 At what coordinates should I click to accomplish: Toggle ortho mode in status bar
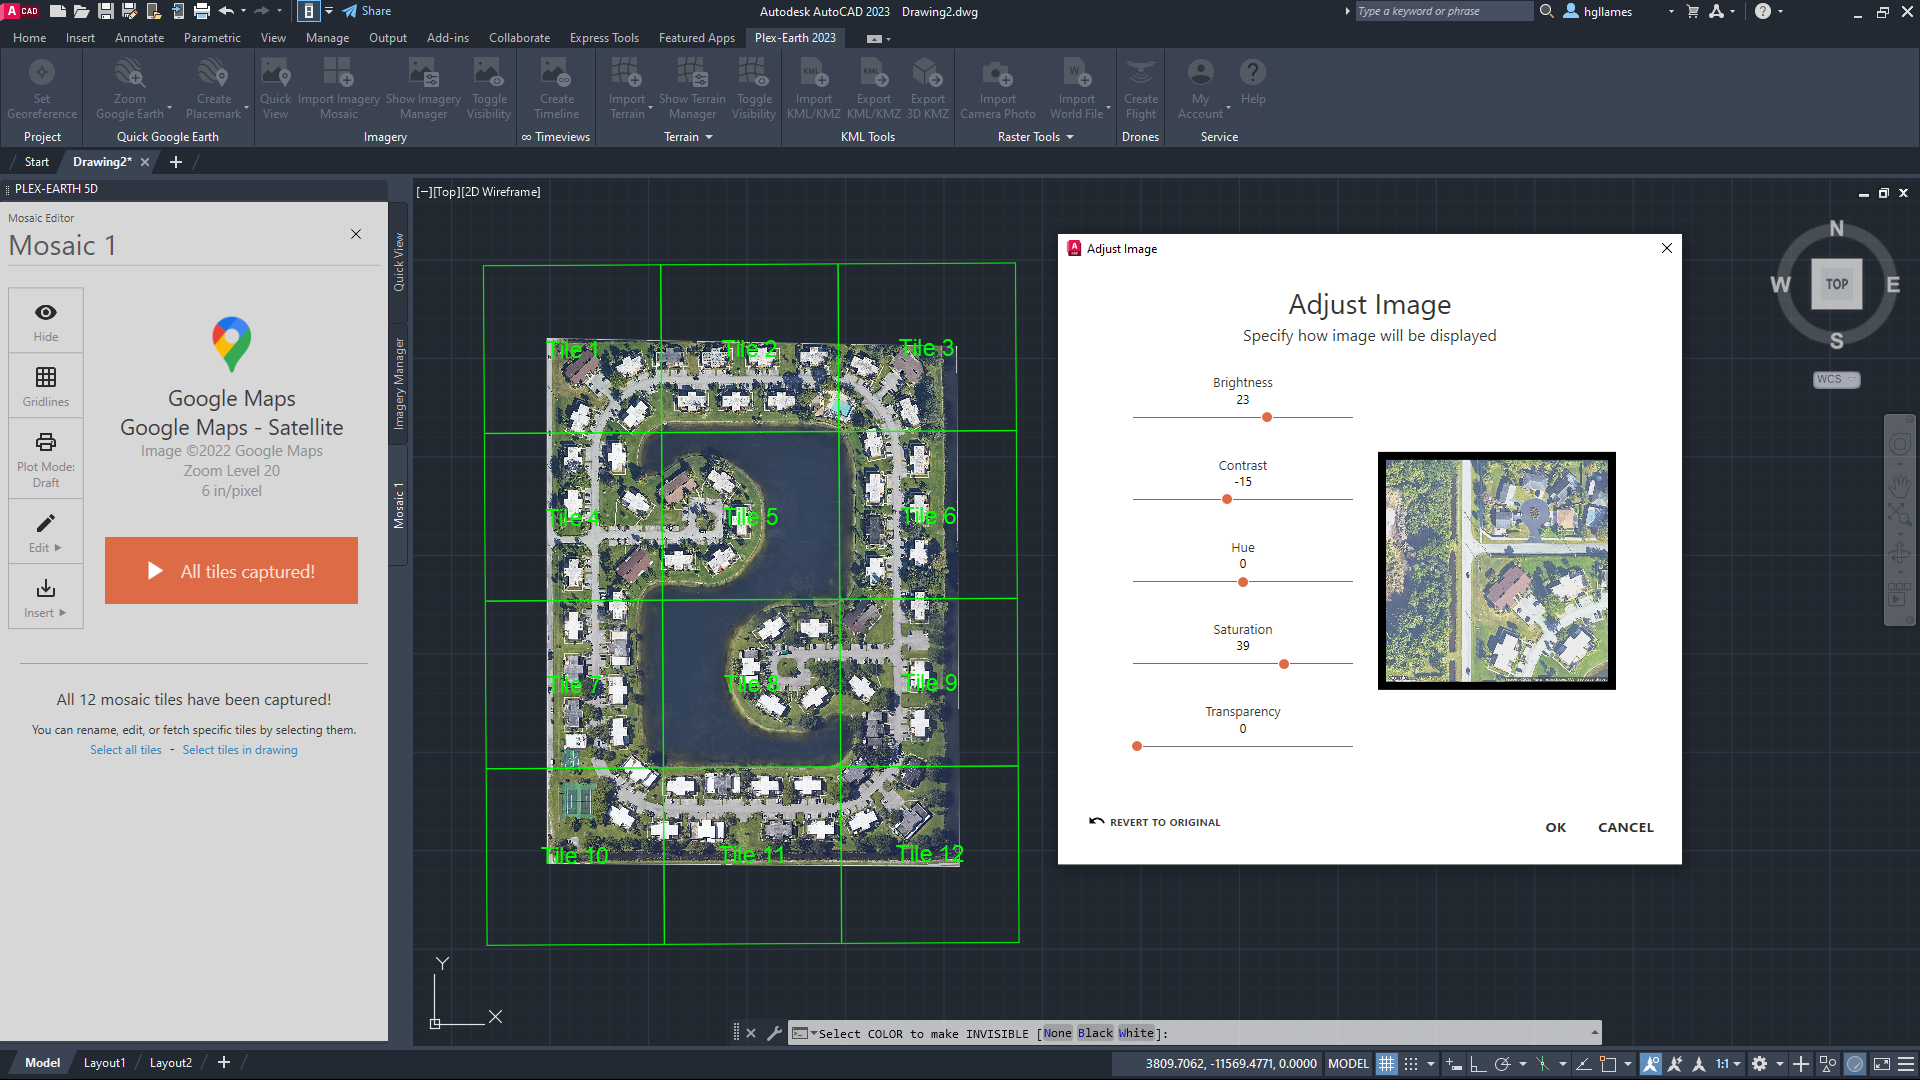coord(1478,1064)
